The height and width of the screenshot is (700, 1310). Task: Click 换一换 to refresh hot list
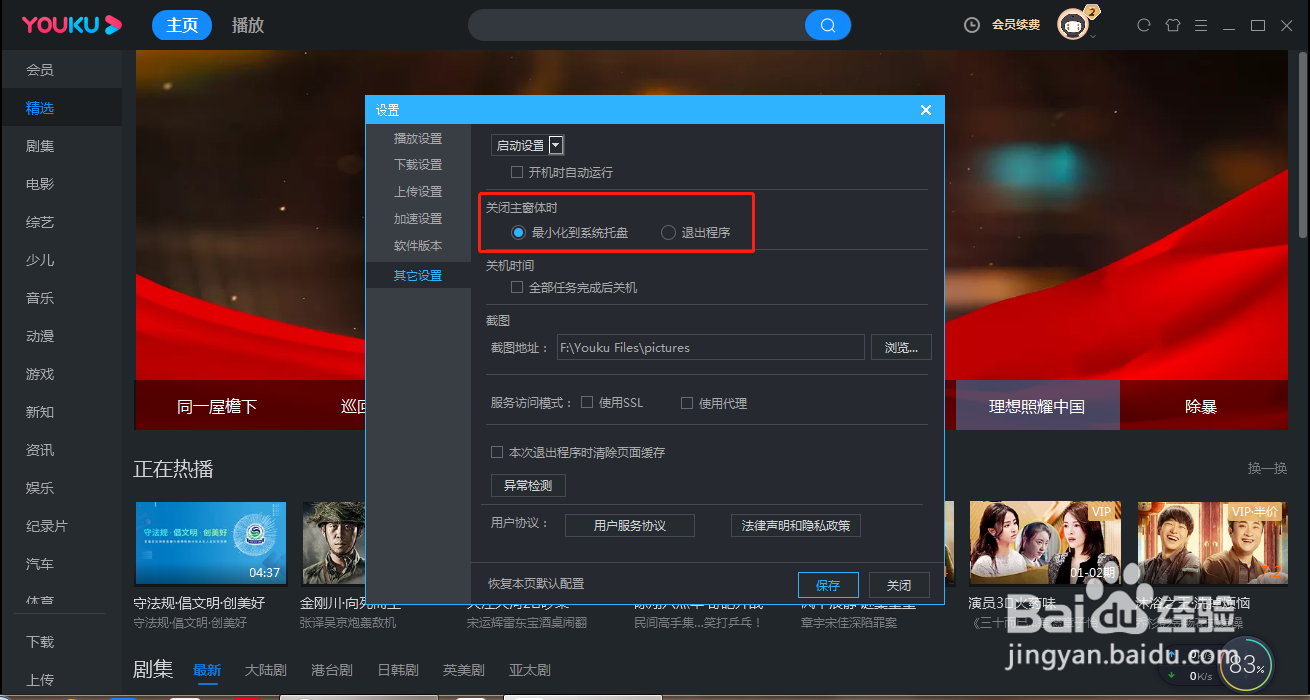click(x=1267, y=468)
